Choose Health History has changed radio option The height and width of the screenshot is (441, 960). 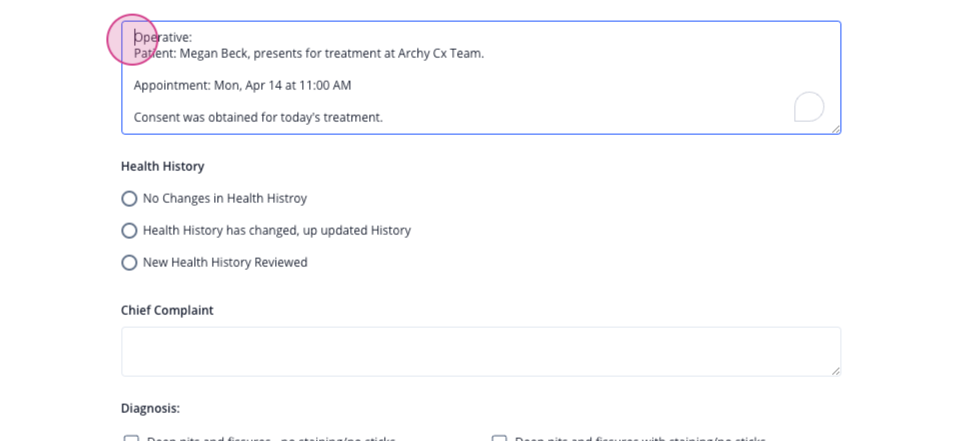(x=129, y=230)
